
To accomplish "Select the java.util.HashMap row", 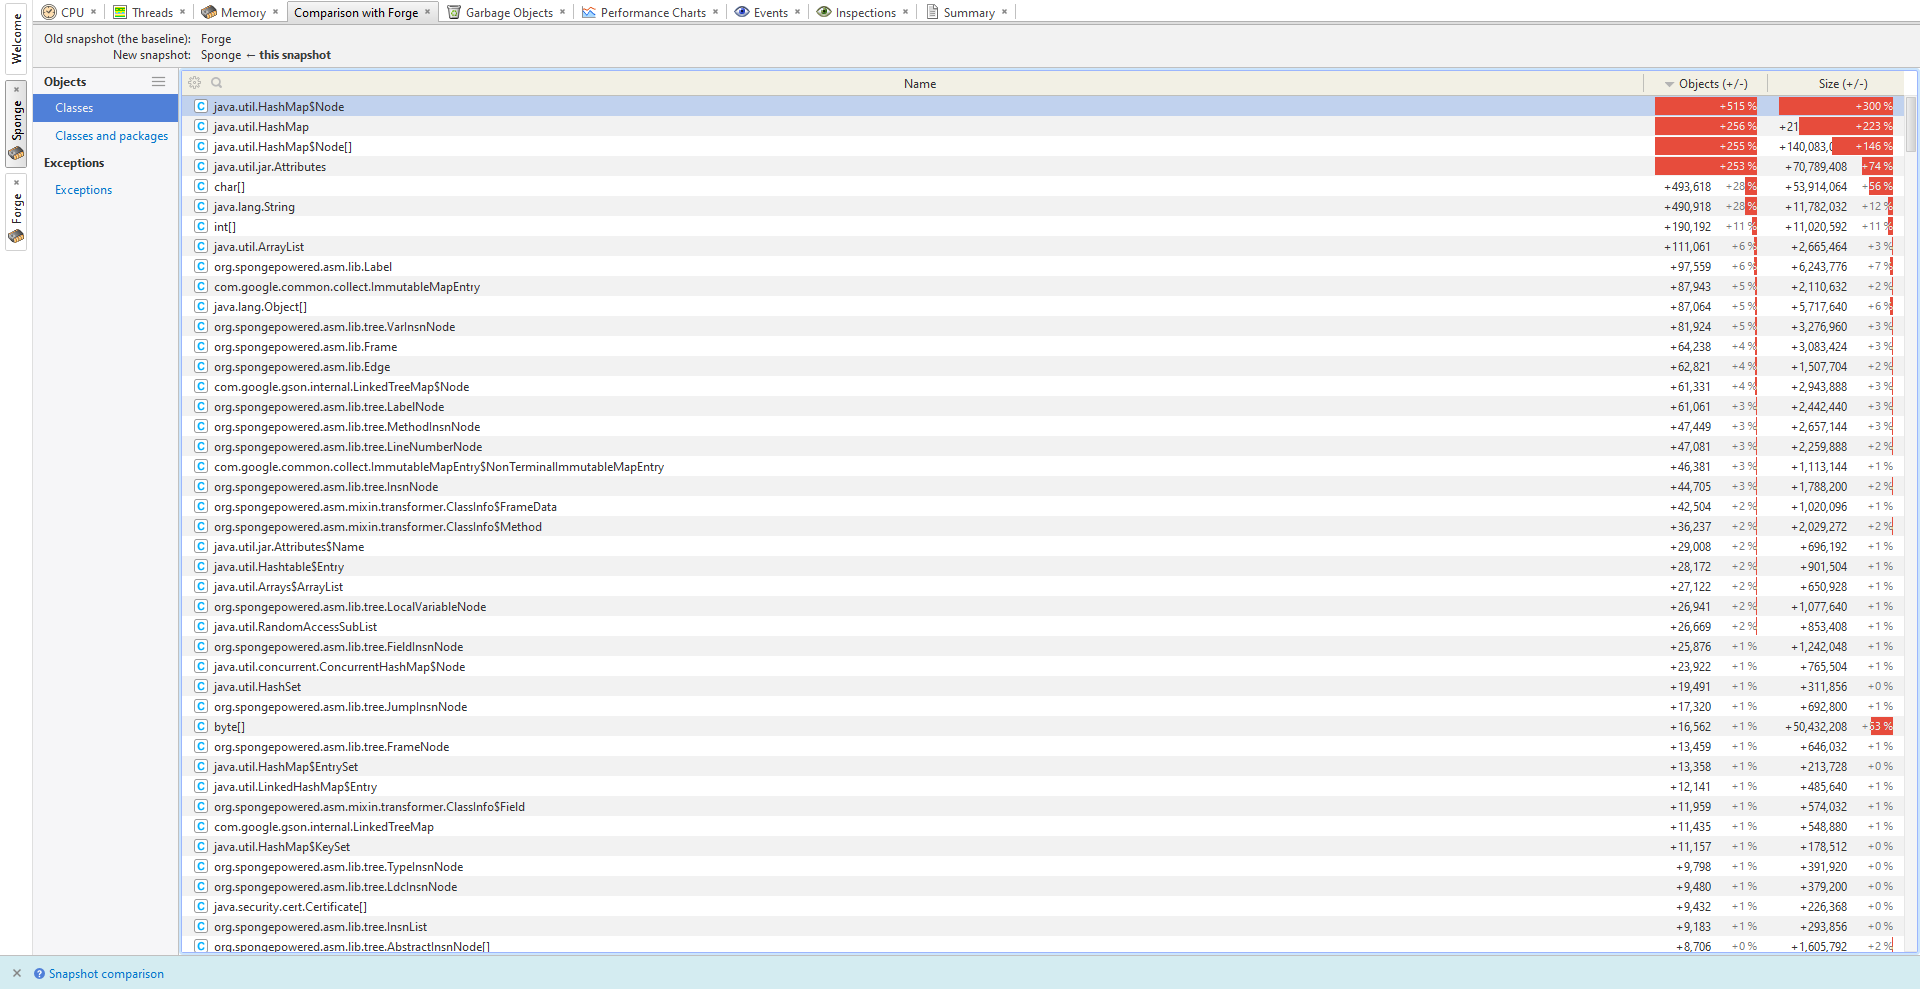I will tap(260, 126).
